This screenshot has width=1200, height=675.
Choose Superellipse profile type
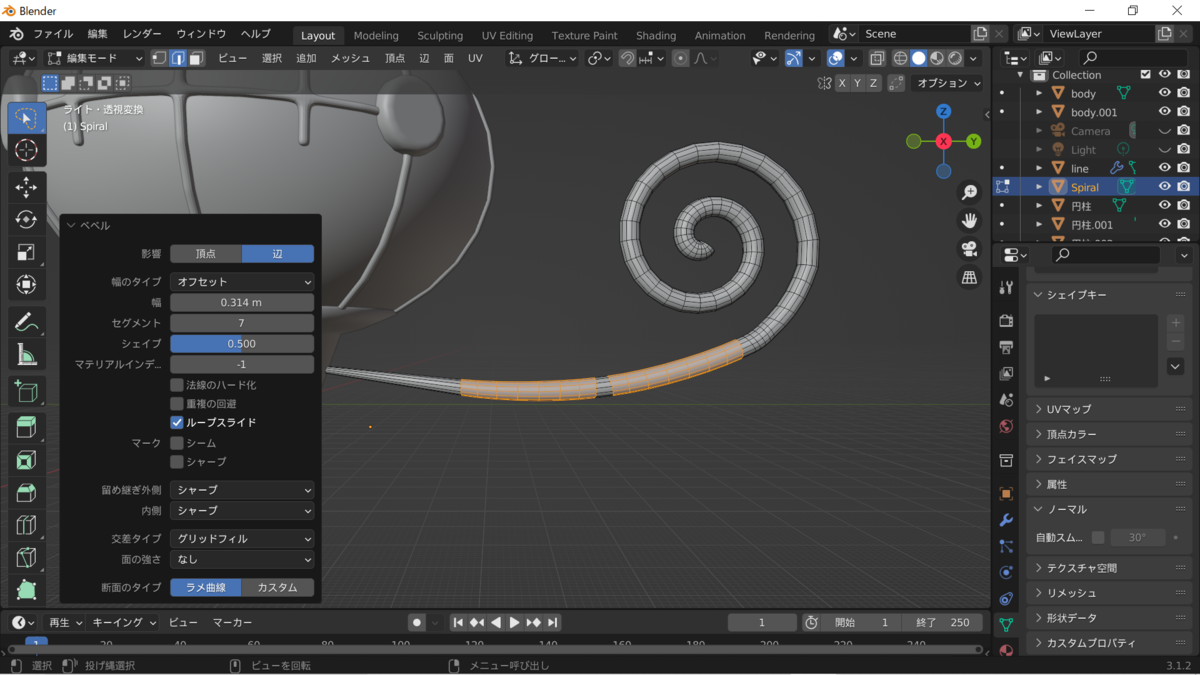point(206,587)
